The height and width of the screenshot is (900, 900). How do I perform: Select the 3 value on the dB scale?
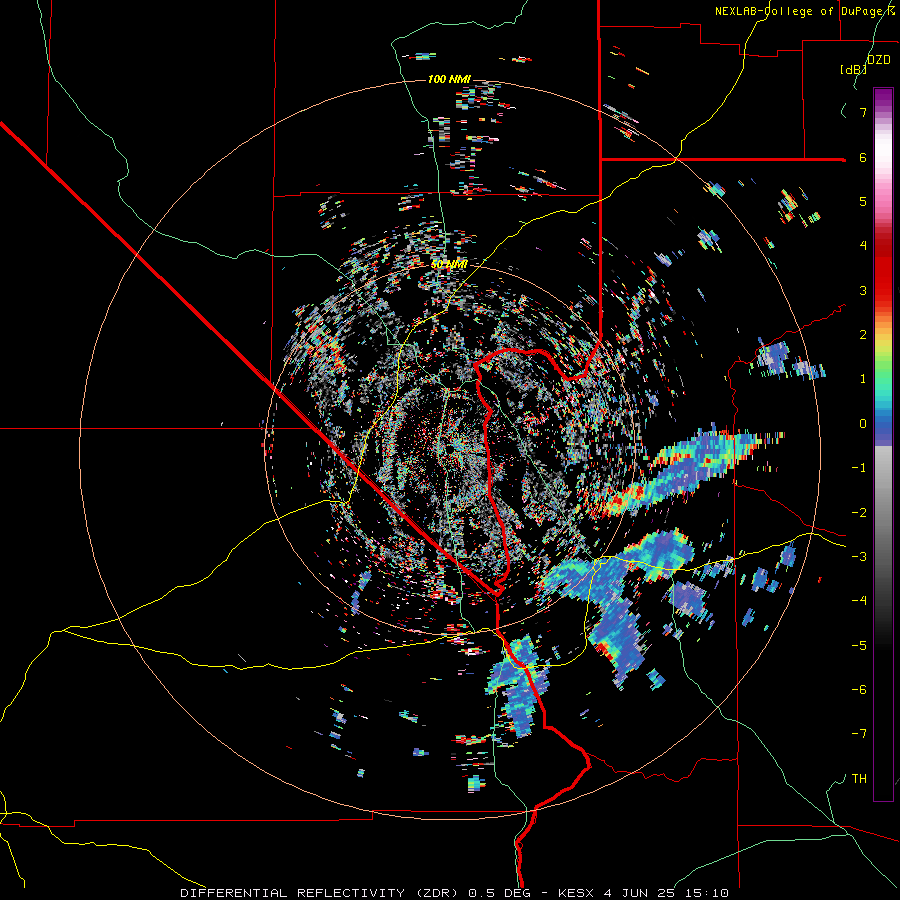(863, 290)
